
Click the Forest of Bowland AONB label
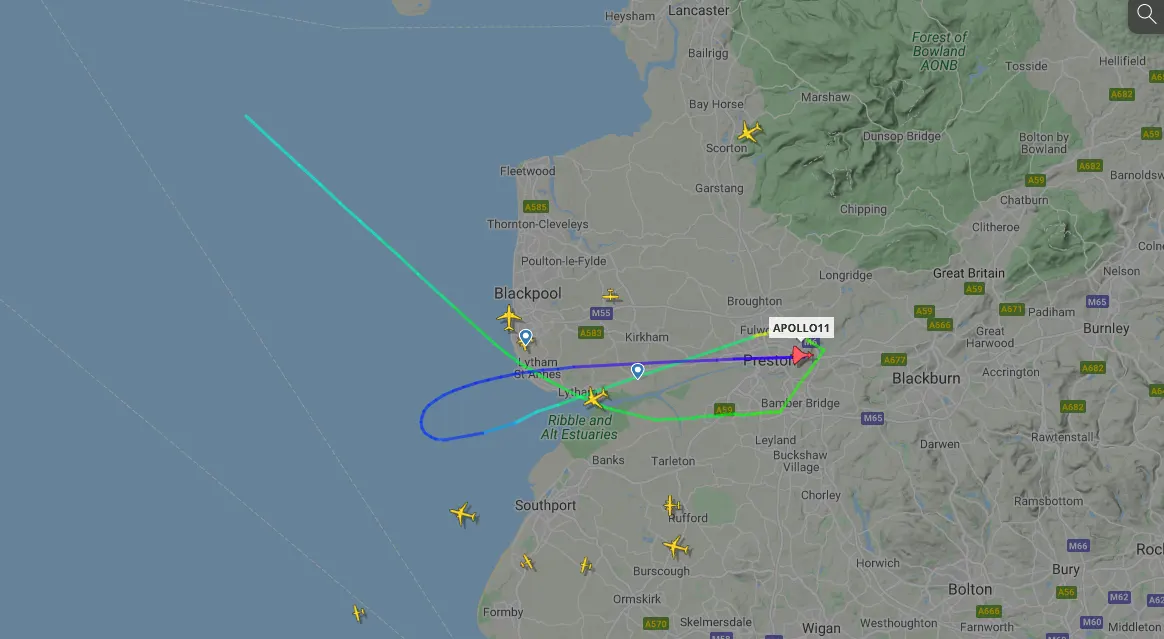(x=939, y=51)
